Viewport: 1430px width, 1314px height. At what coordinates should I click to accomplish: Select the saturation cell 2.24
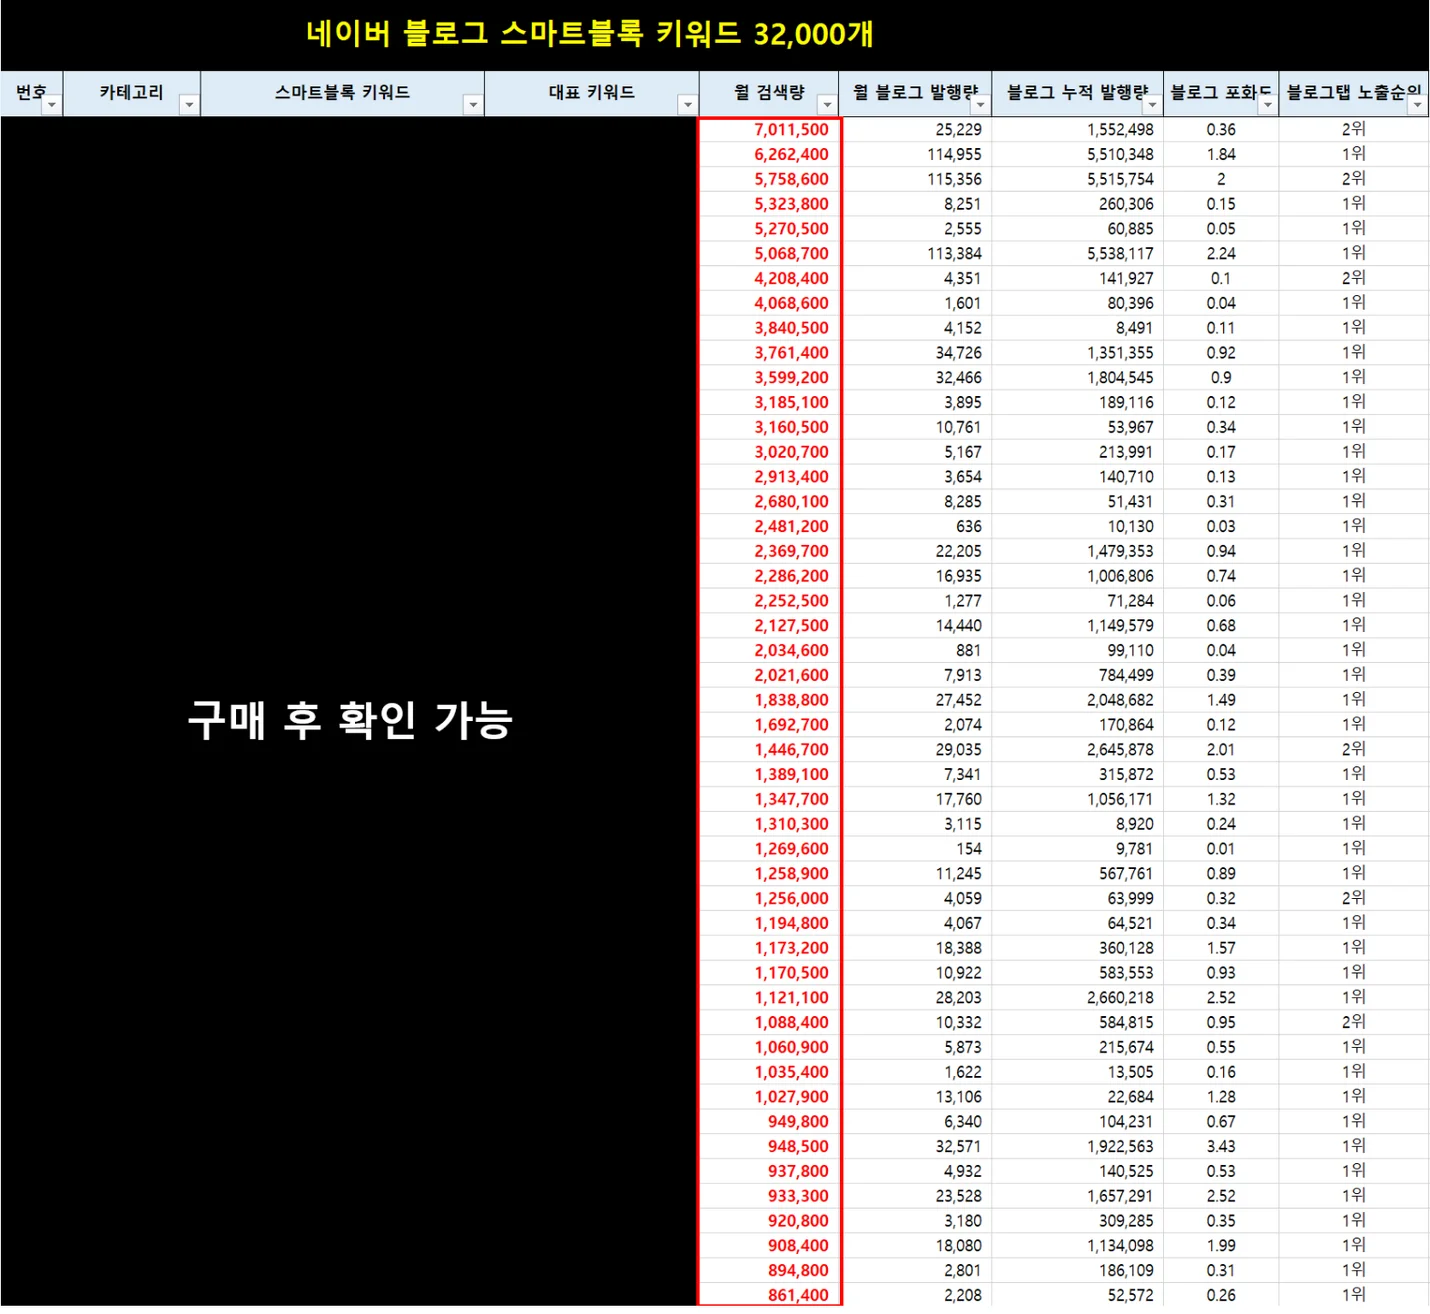[1221, 253]
